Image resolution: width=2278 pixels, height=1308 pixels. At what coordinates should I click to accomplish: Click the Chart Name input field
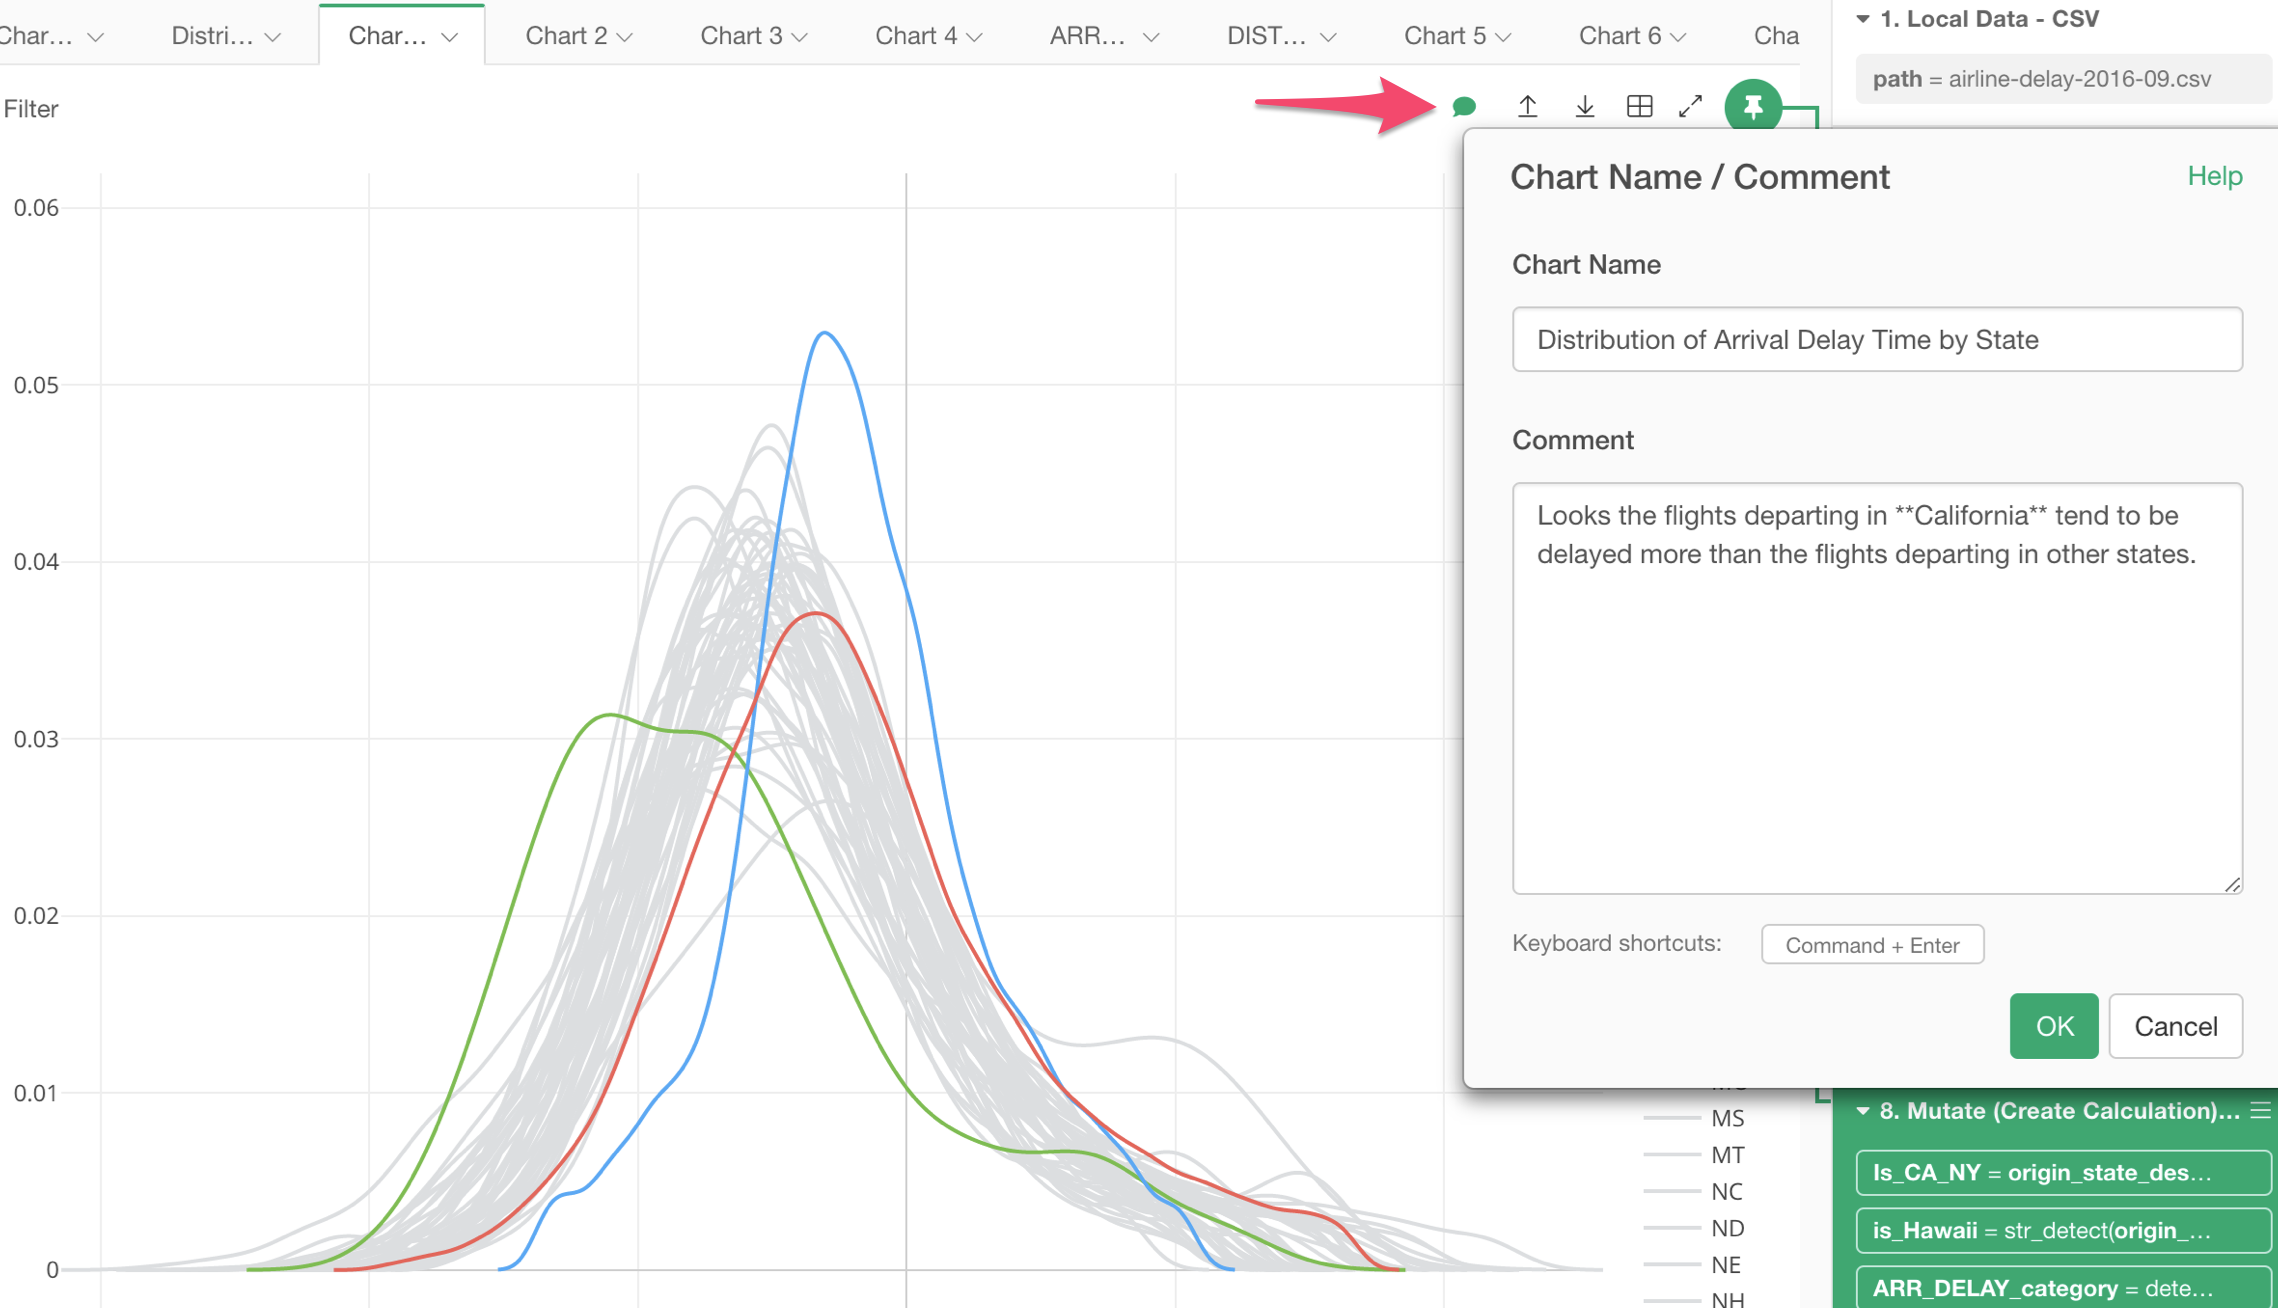point(1876,340)
